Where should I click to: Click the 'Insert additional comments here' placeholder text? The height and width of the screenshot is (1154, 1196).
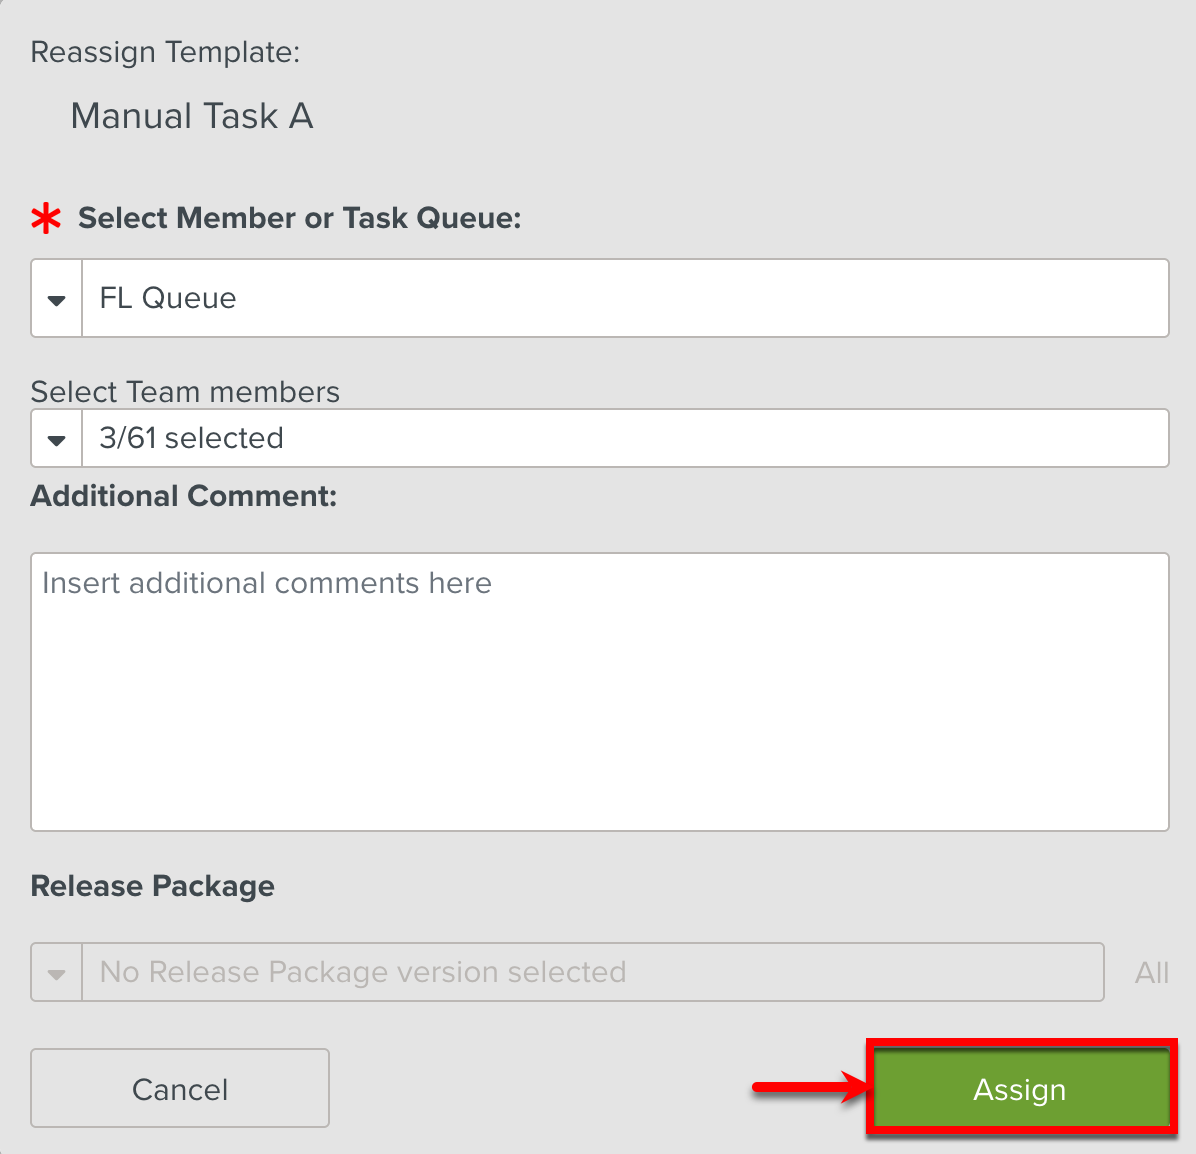click(267, 583)
